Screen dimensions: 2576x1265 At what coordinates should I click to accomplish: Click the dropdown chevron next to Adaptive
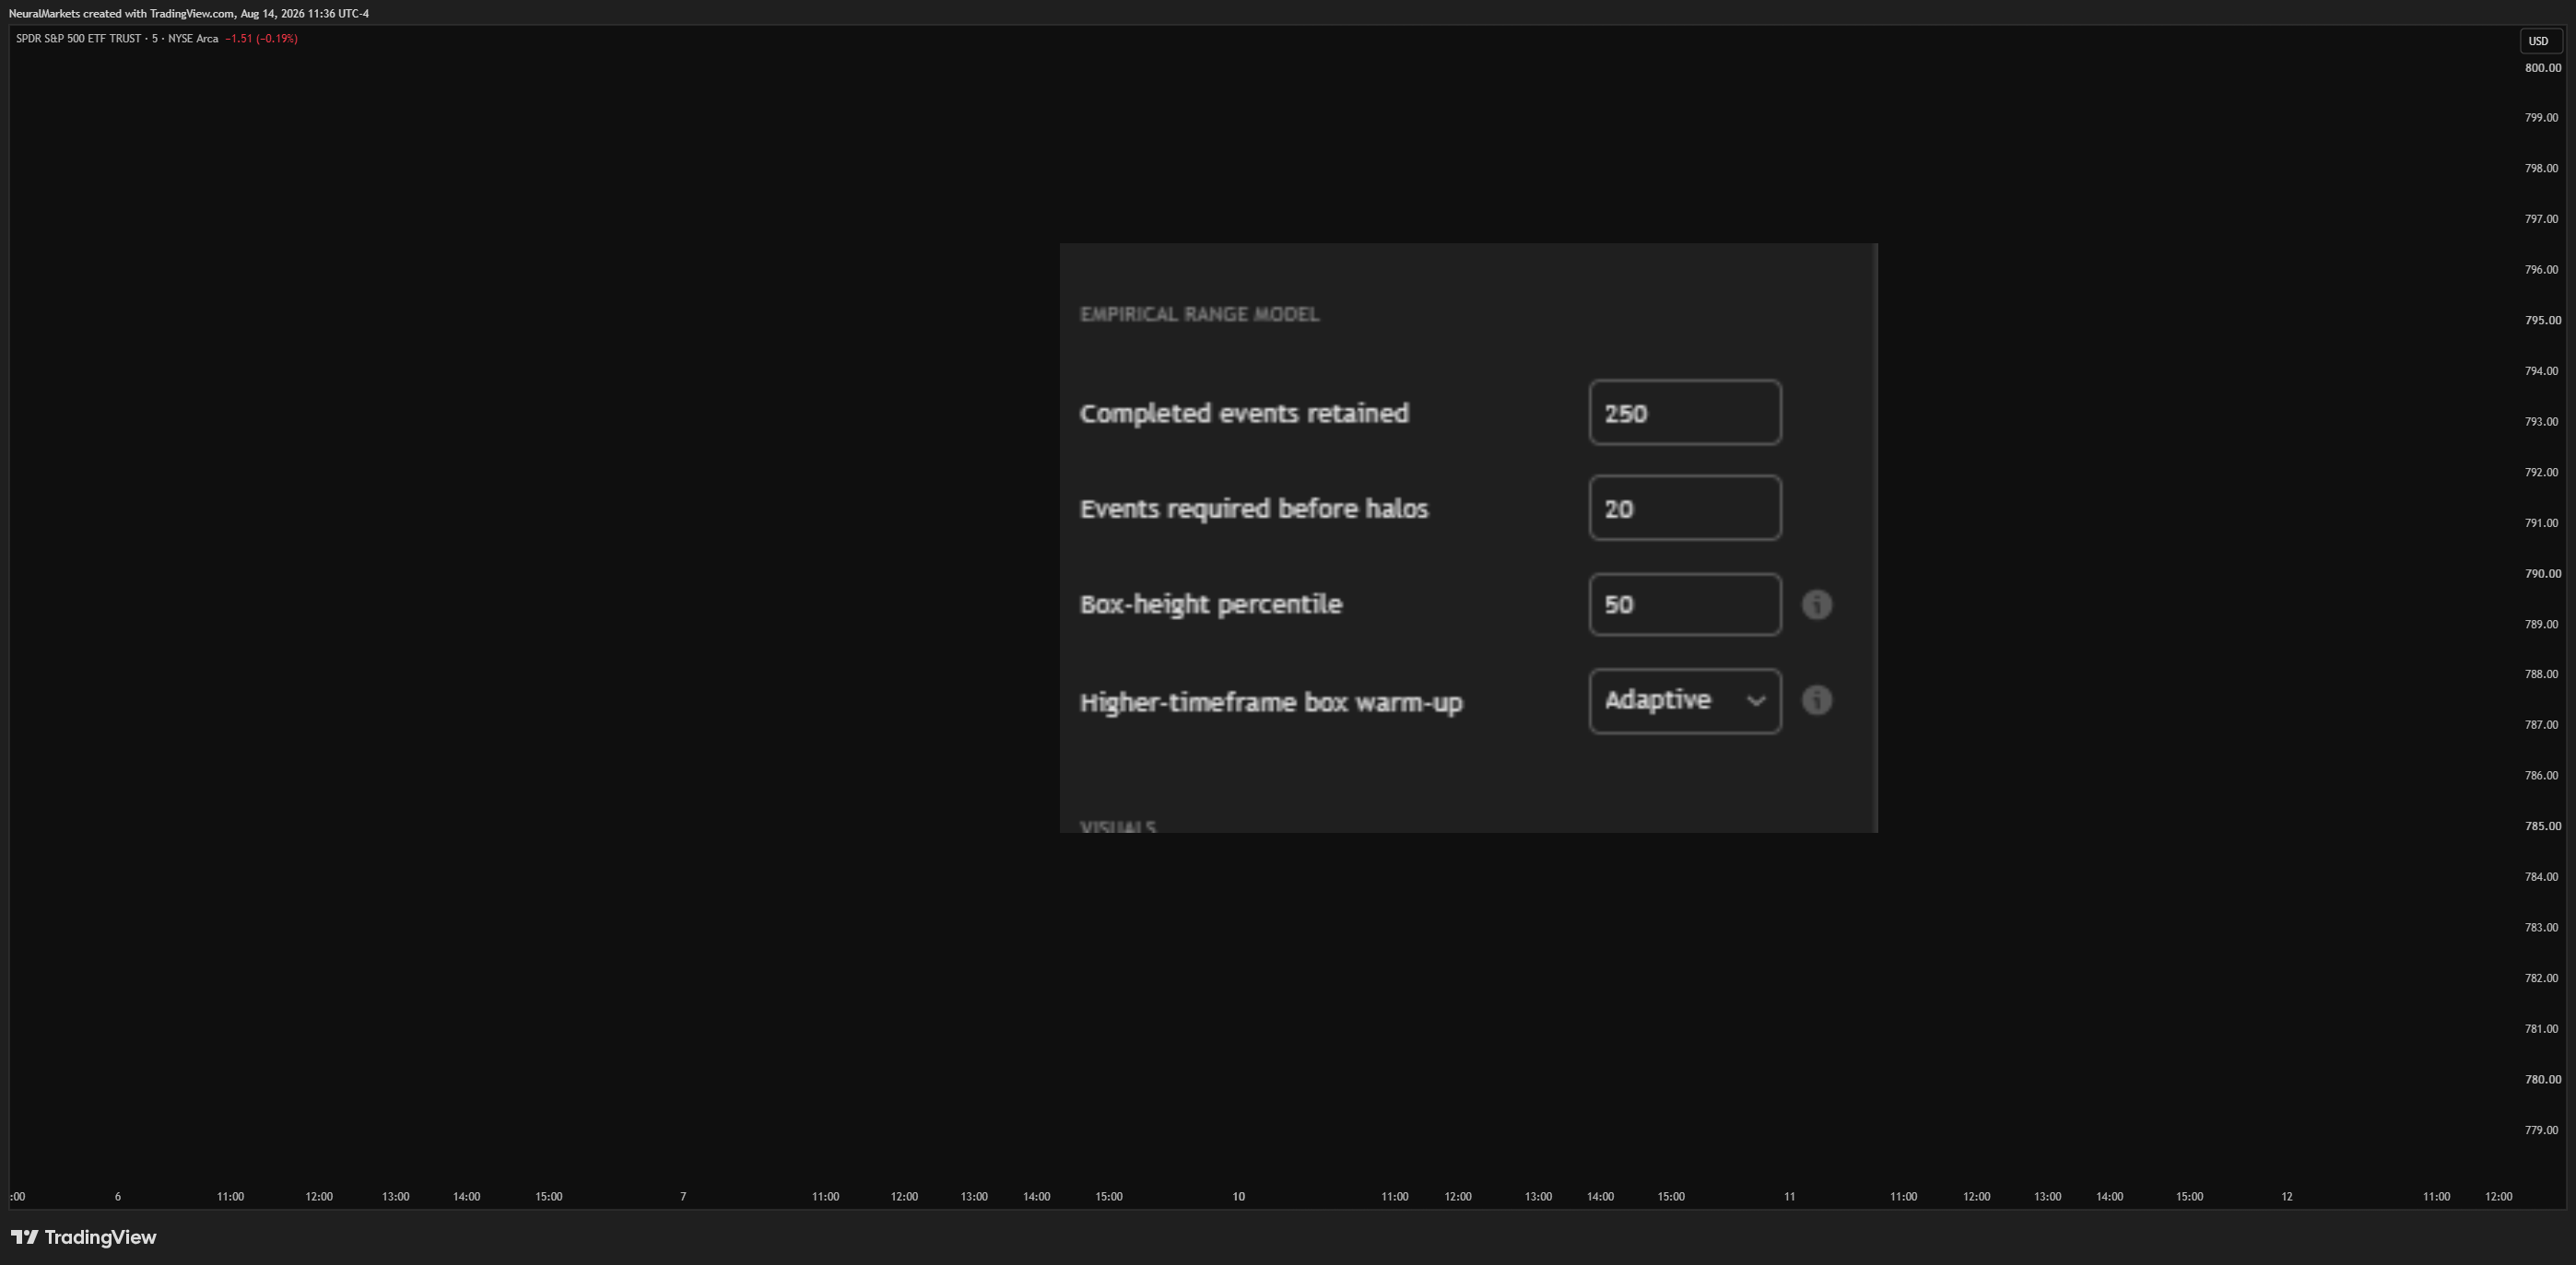coord(1755,701)
